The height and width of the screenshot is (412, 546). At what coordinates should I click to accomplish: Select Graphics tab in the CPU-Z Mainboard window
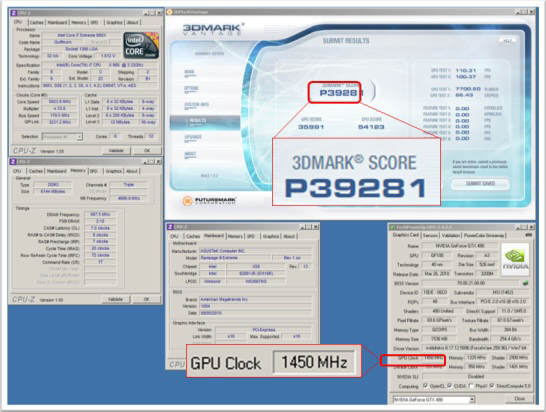(x=271, y=236)
